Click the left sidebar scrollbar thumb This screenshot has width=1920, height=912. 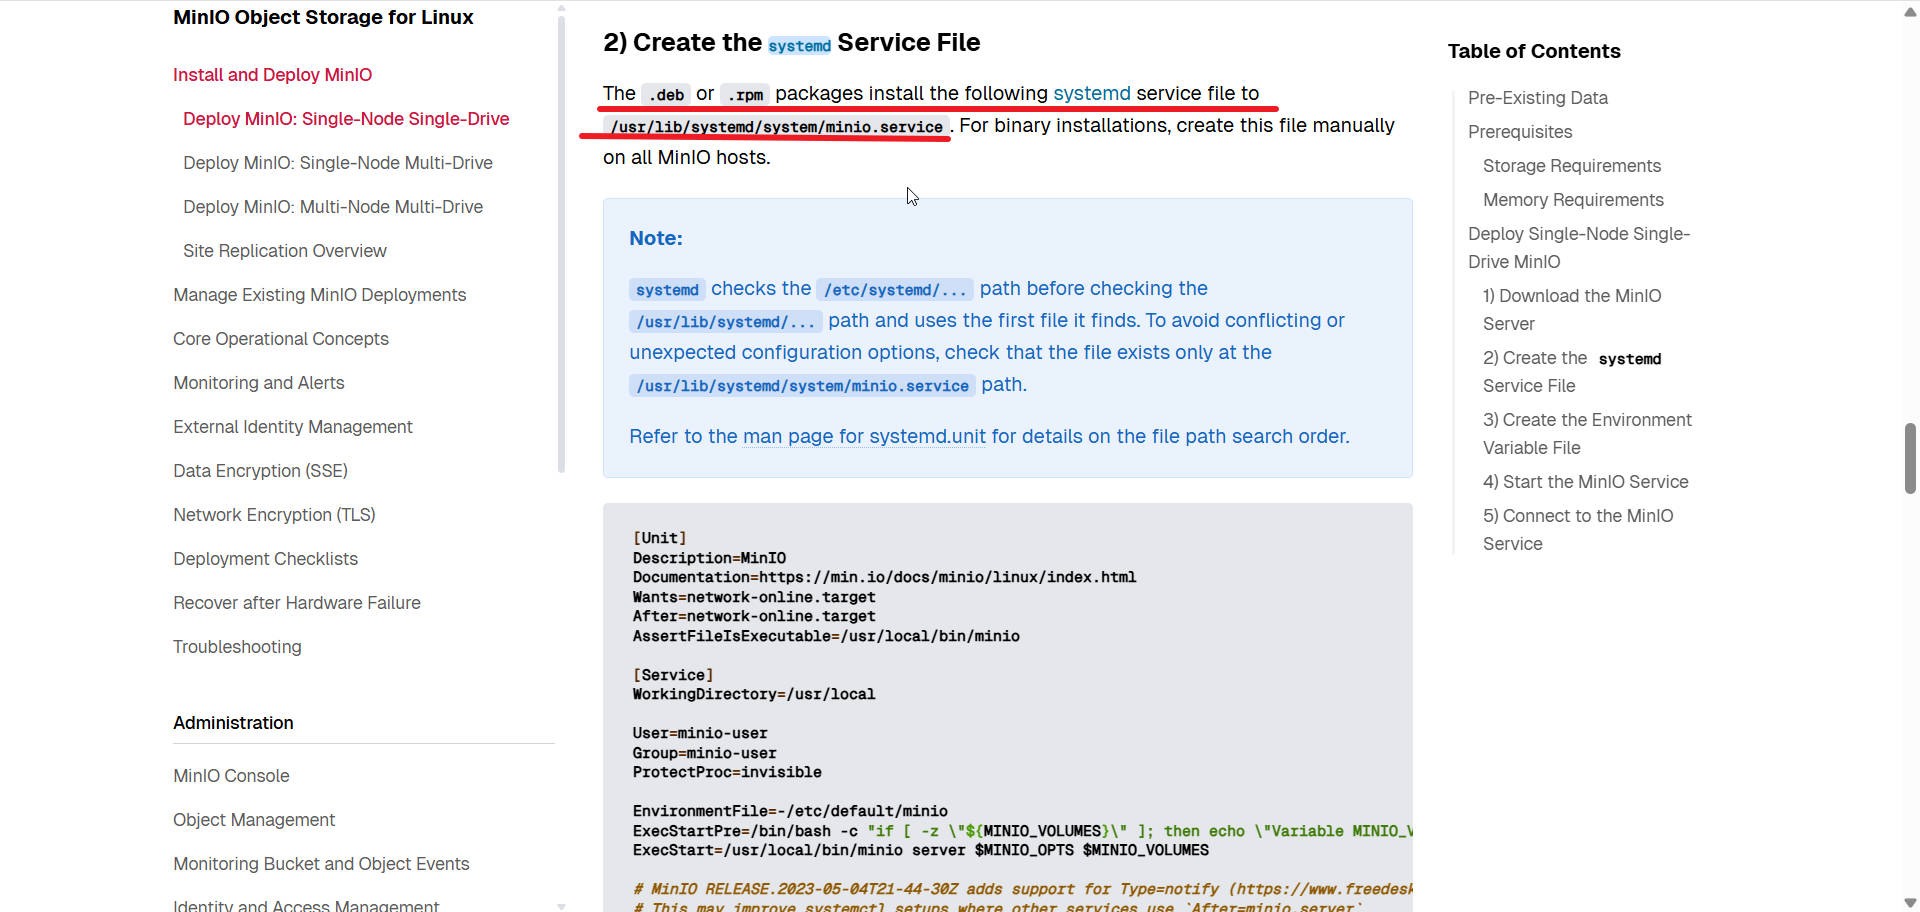[x=561, y=243]
